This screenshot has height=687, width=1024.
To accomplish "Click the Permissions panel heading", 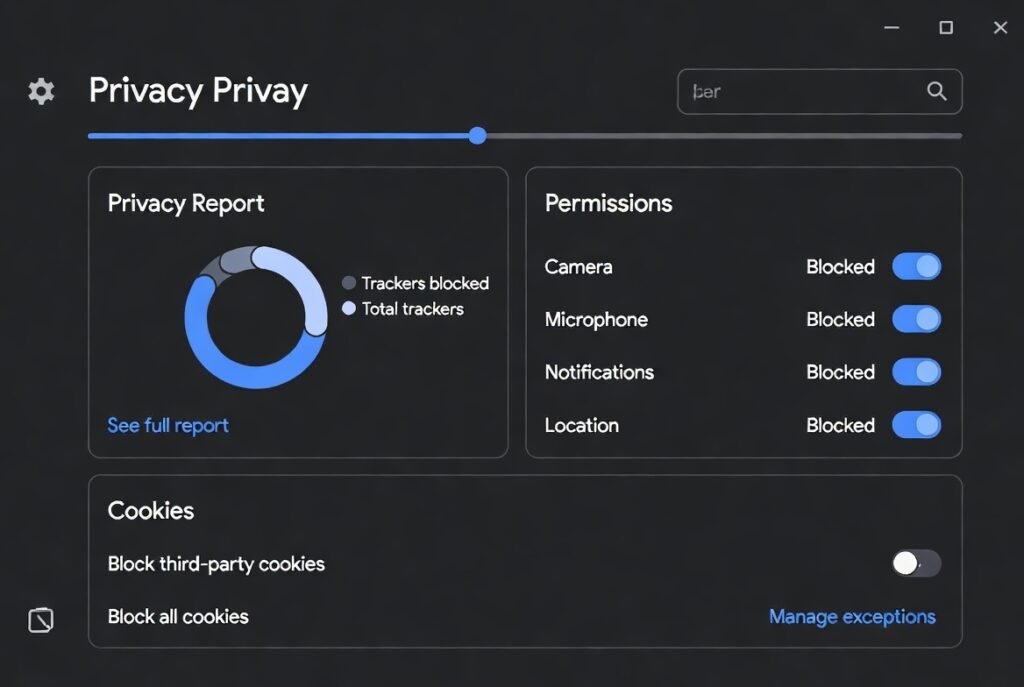I will point(608,203).
